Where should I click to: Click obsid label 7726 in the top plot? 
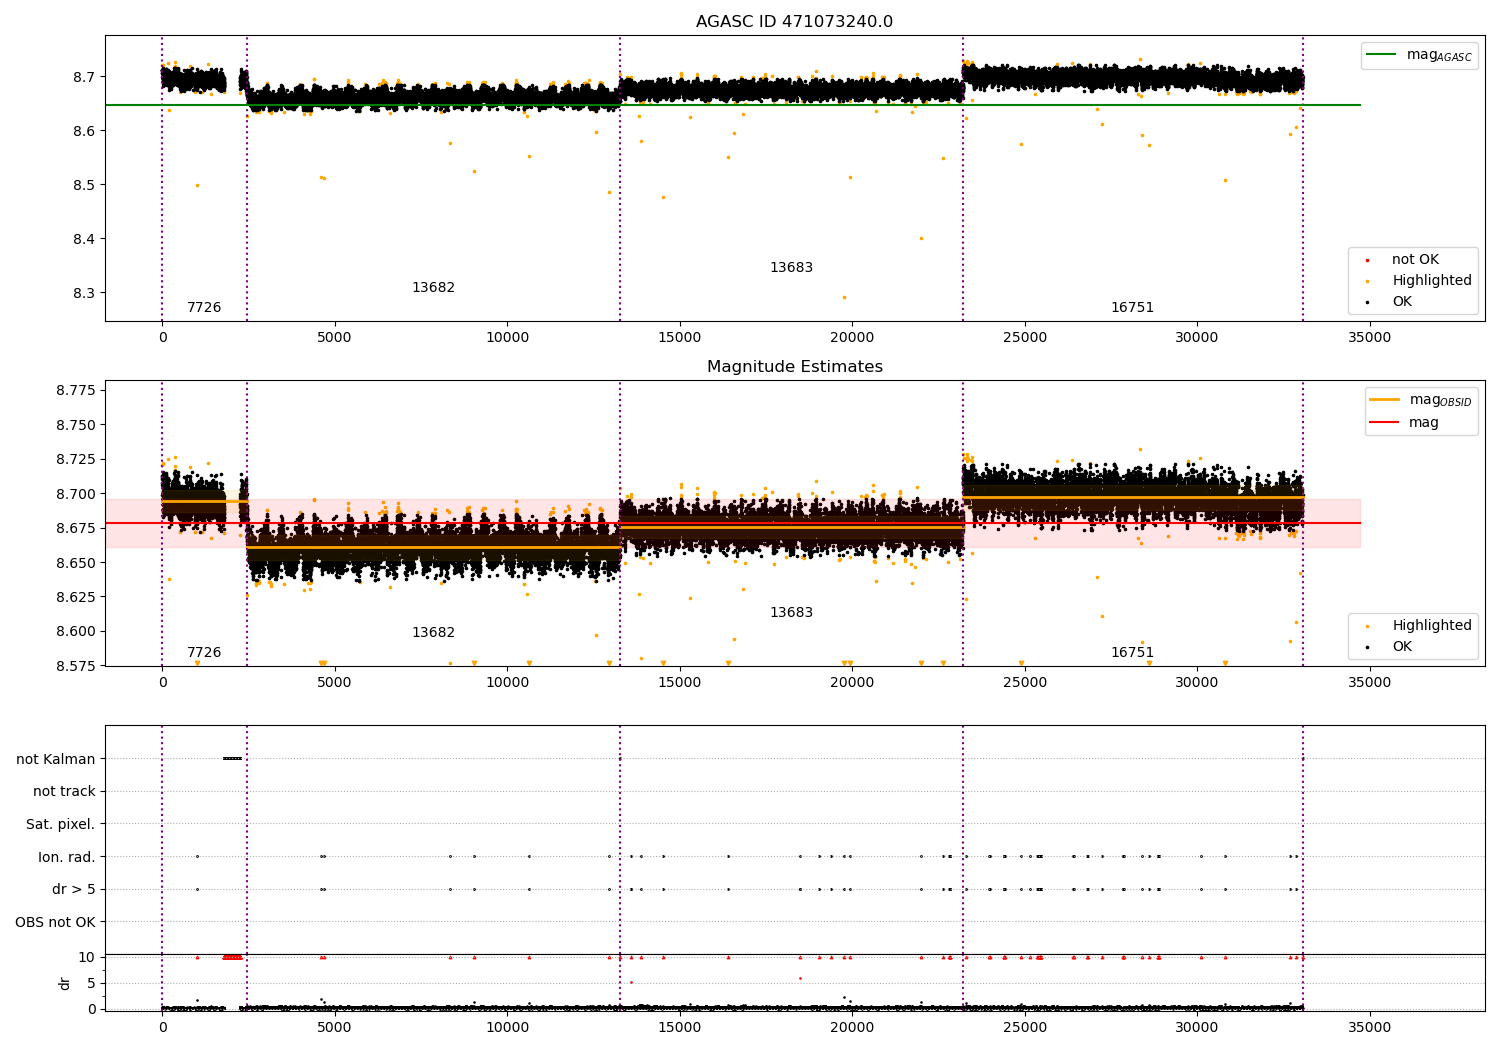(204, 308)
